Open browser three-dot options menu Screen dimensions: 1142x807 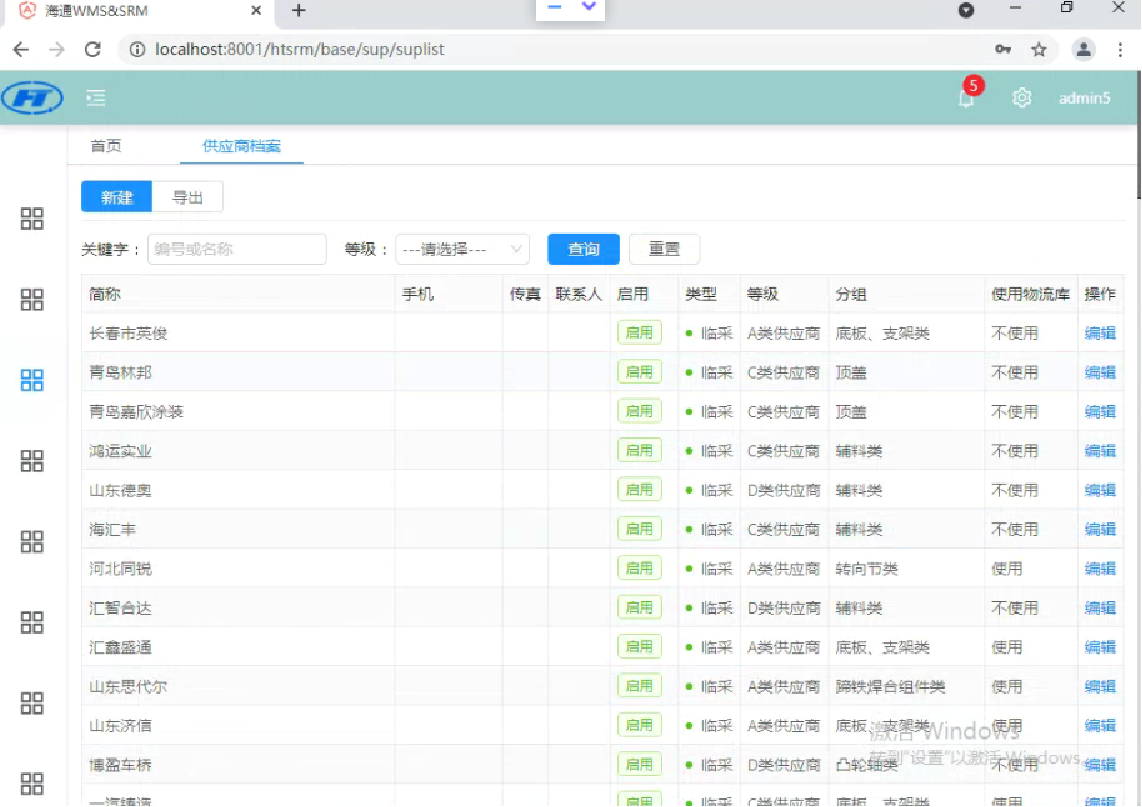pyautogui.click(x=1120, y=49)
